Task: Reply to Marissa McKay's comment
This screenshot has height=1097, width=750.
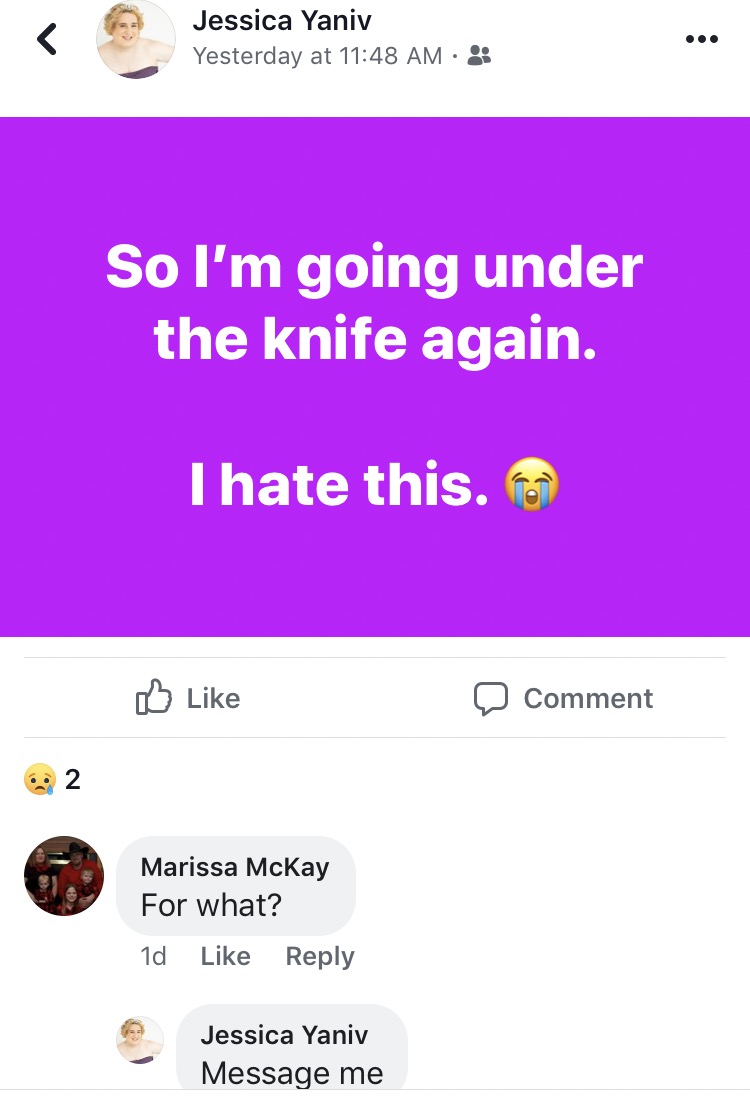Action: tap(320, 956)
